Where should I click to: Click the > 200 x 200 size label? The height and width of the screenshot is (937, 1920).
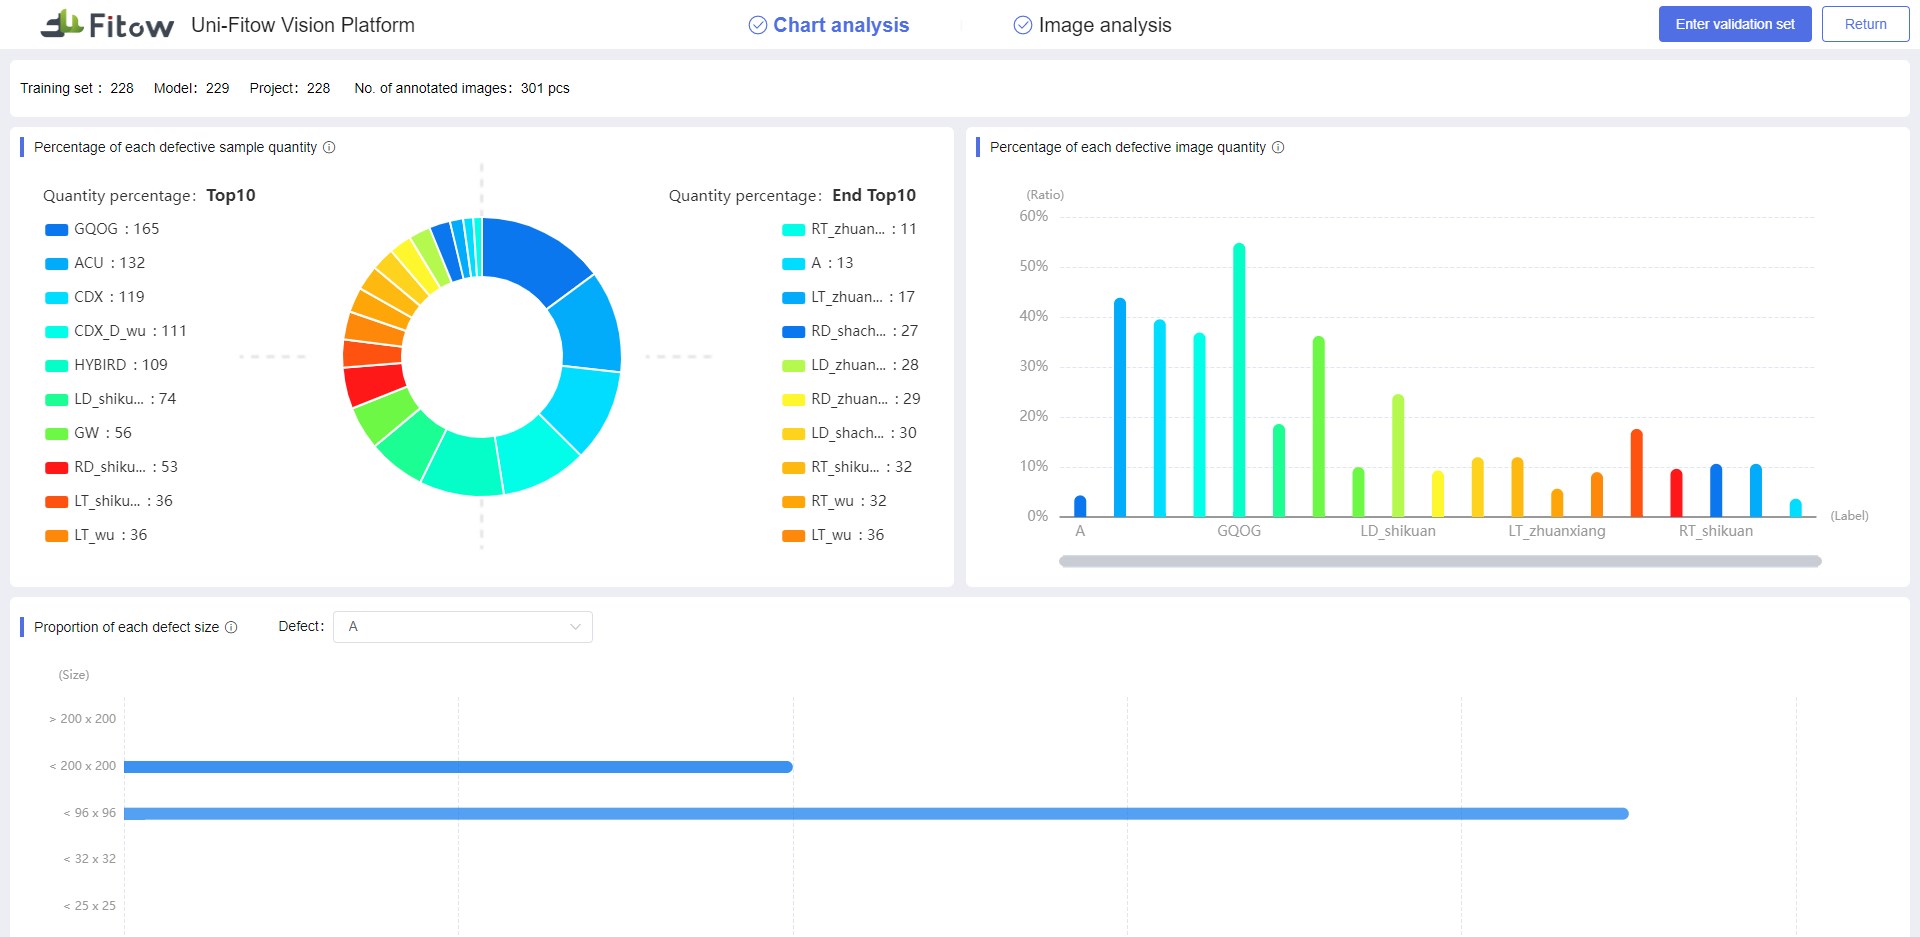click(83, 719)
